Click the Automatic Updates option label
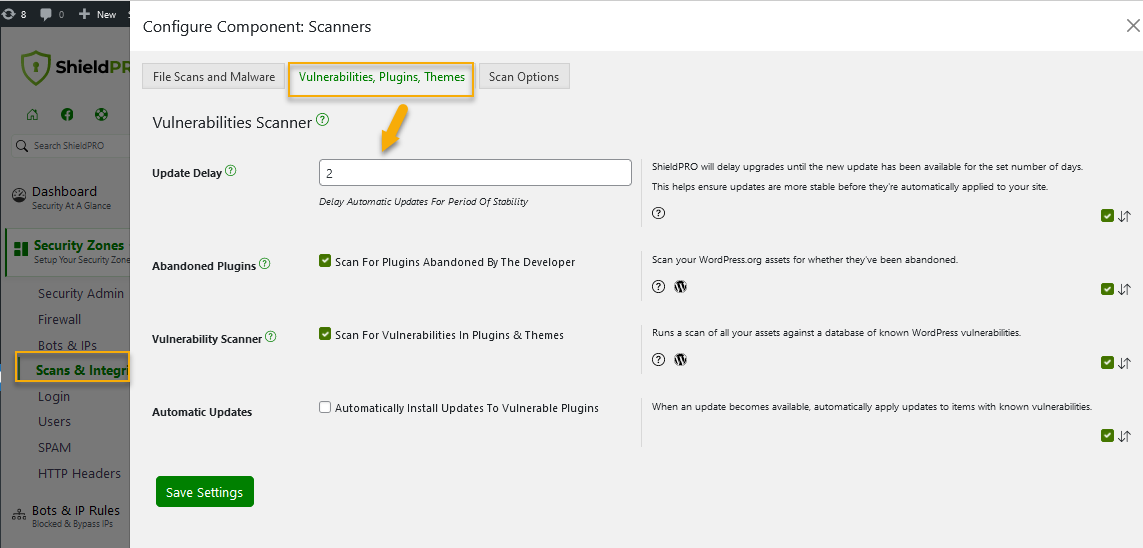 (x=202, y=412)
